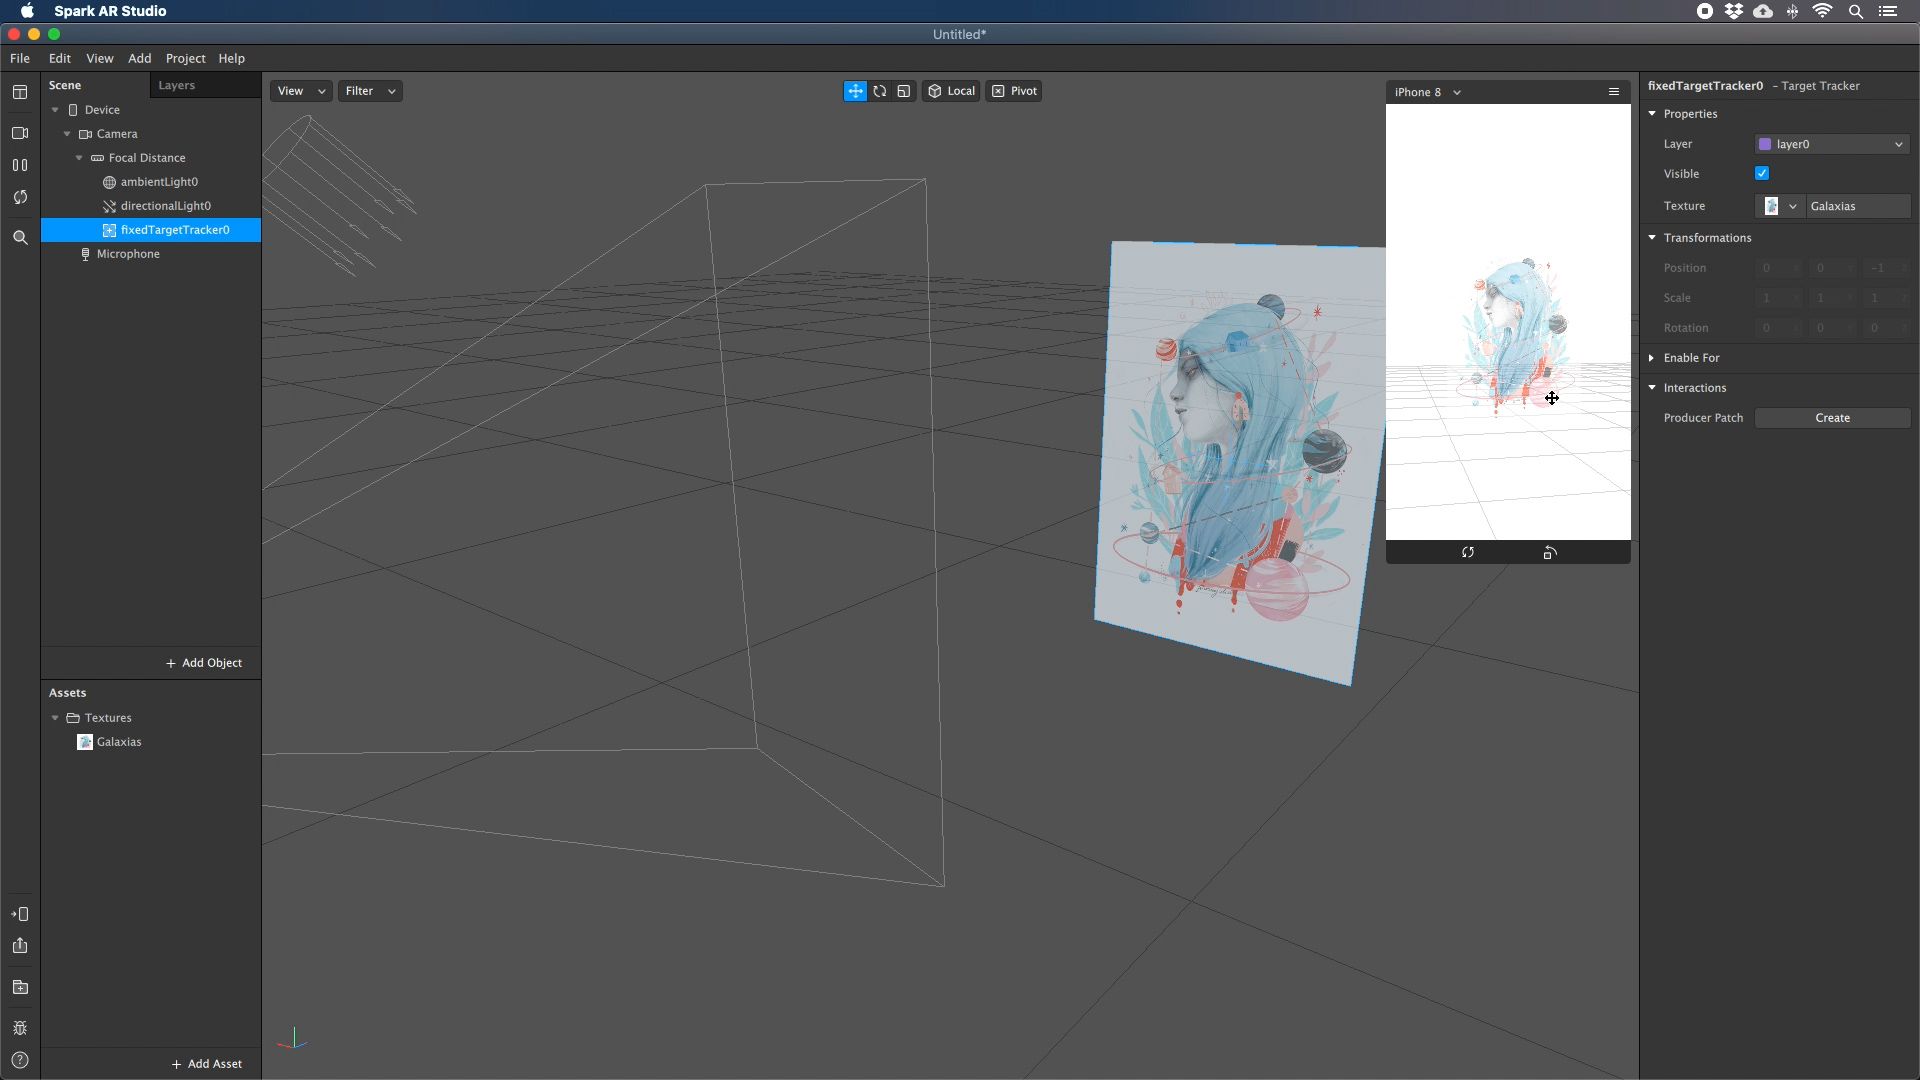Rotate the simulated device orientation
Viewport: 1920px width, 1080px height.
click(1550, 552)
